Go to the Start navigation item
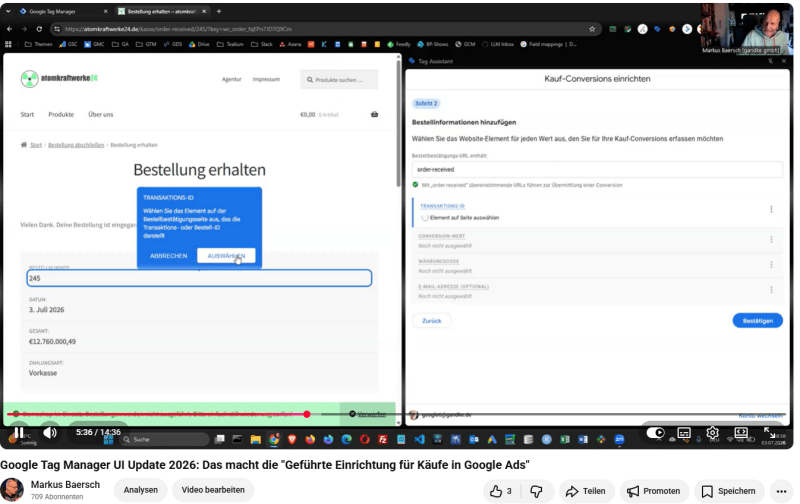This screenshot has height=504, width=800. point(27,114)
